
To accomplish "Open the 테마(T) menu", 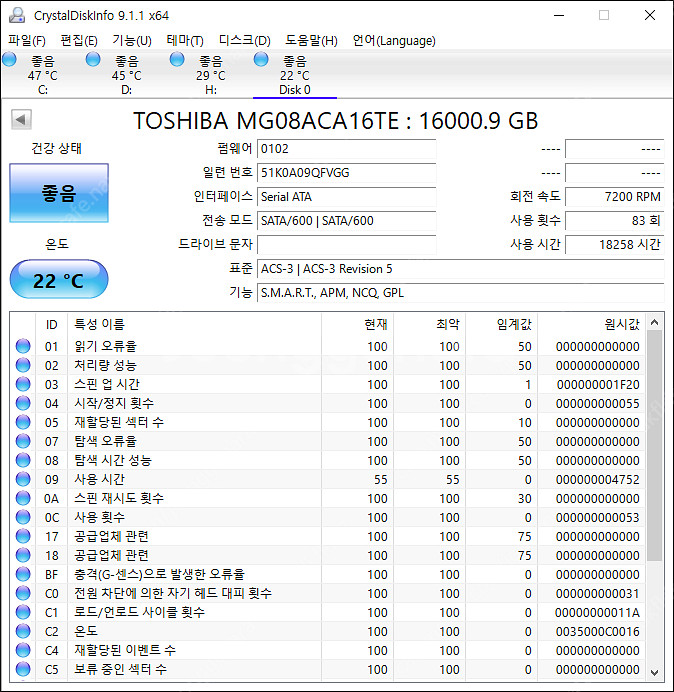I will click(185, 41).
